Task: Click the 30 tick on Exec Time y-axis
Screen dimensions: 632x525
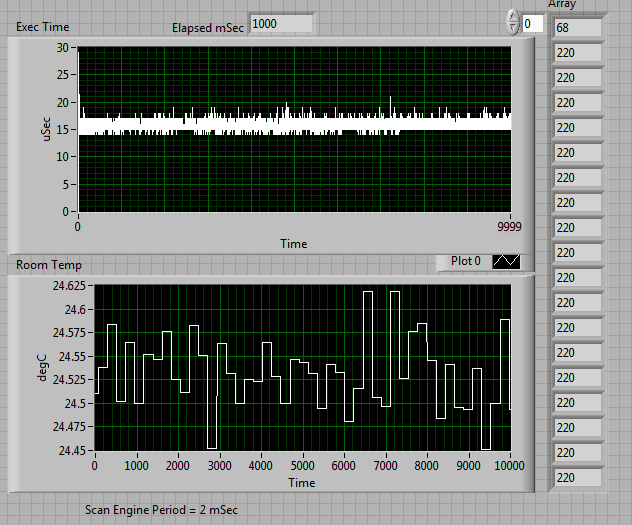Action: [62, 48]
